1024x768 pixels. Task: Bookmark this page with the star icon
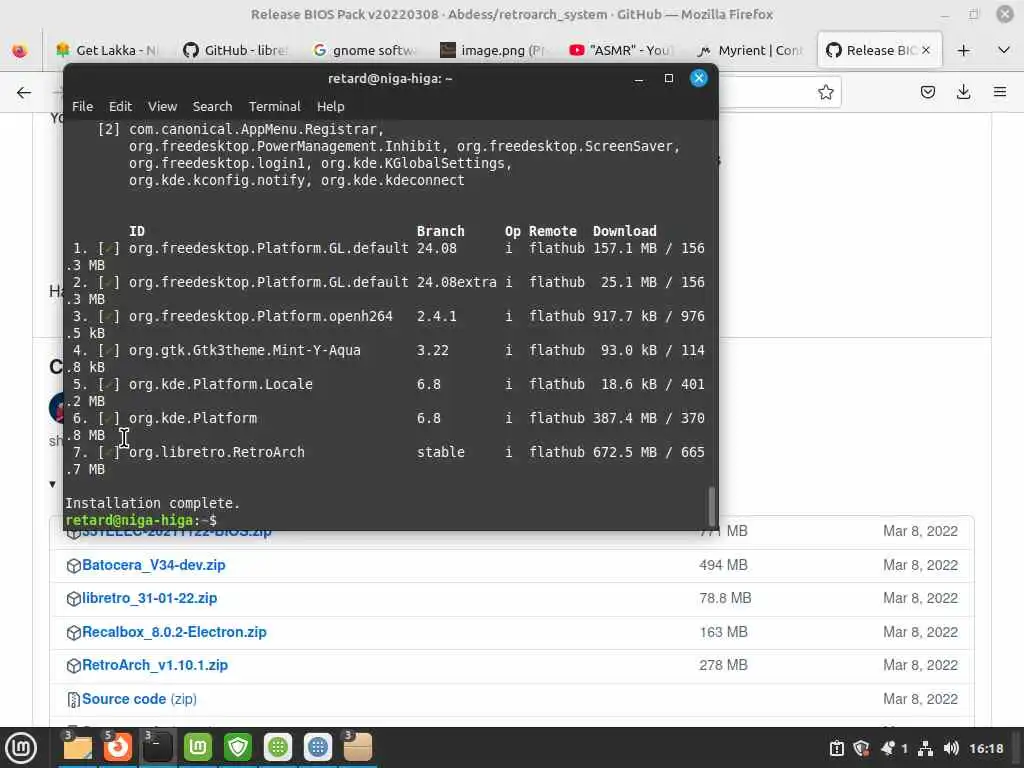(x=825, y=92)
